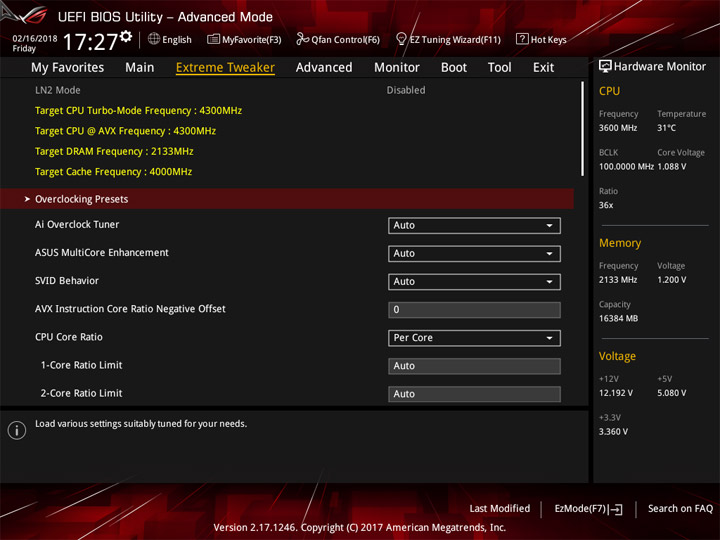Open the Advanced tab
Image resolution: width=720 pixels, height=540 pixels.
coord(324,68)
